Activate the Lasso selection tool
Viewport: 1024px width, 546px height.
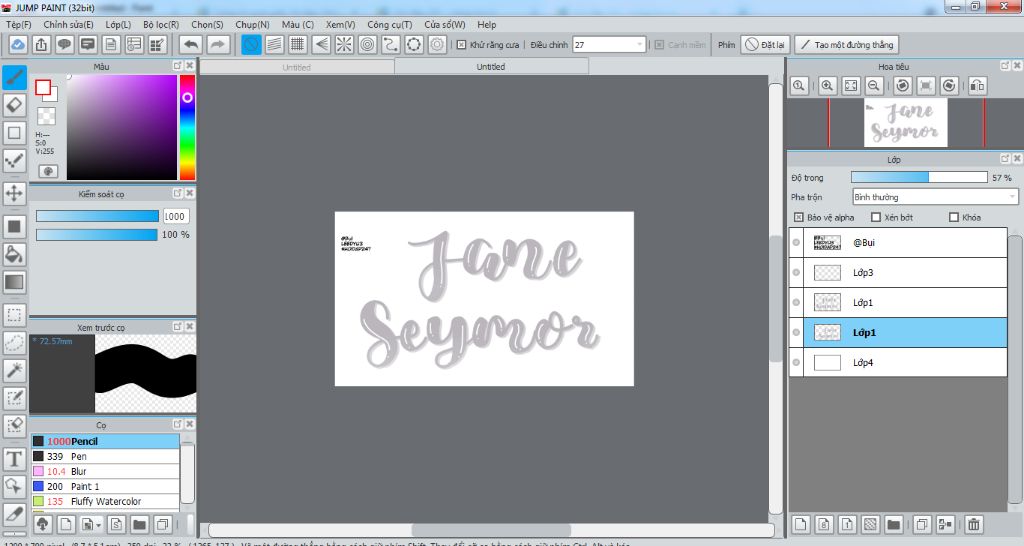14,342
